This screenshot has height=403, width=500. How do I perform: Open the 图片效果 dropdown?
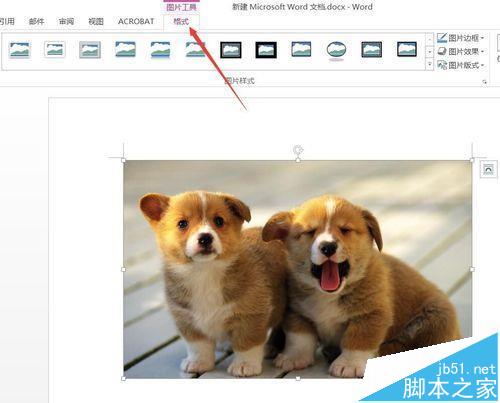click(x=461, y=51)
